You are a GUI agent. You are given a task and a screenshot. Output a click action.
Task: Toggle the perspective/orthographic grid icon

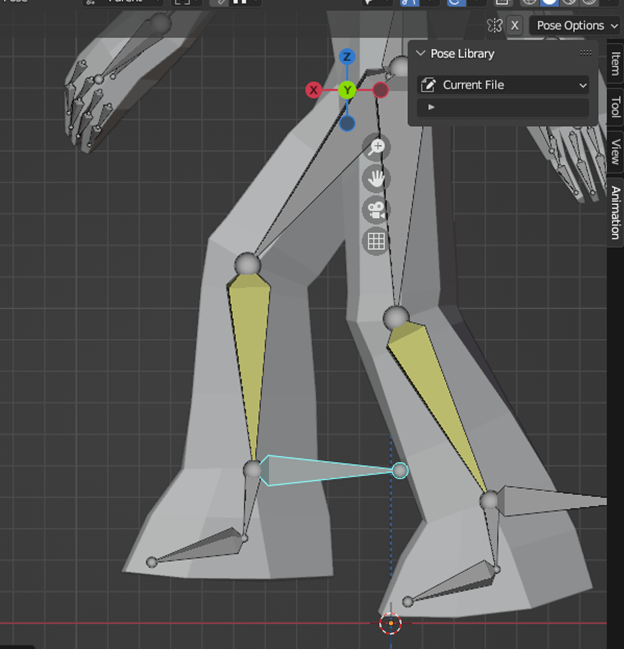coord(376,241)
